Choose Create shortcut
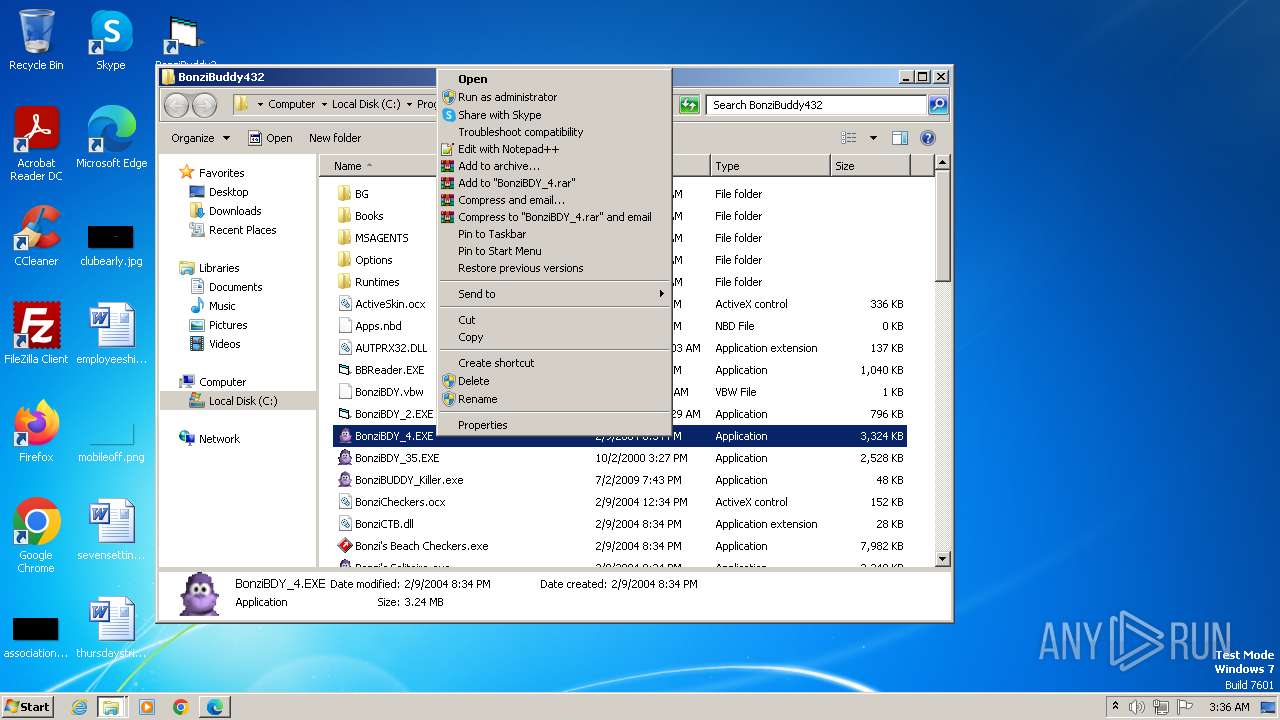Viewport: 1280px width, 720px height. (554, 363)
